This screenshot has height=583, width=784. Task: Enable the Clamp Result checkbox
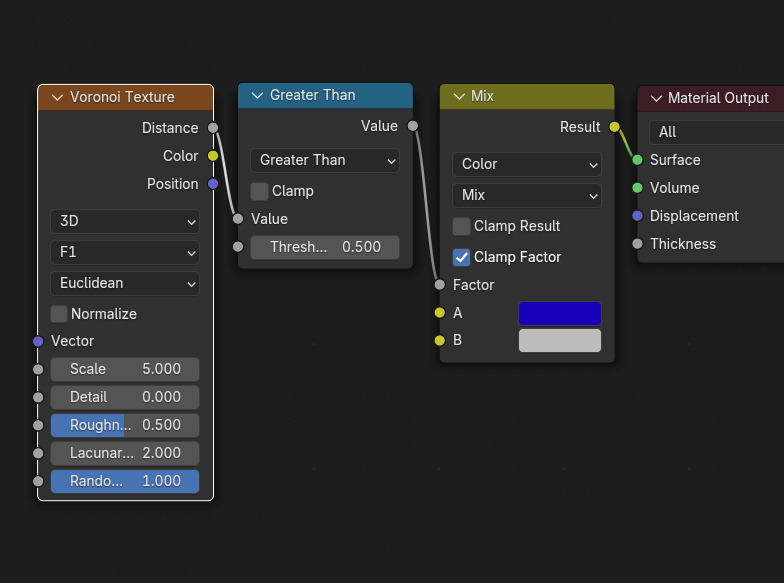point(461,226)
